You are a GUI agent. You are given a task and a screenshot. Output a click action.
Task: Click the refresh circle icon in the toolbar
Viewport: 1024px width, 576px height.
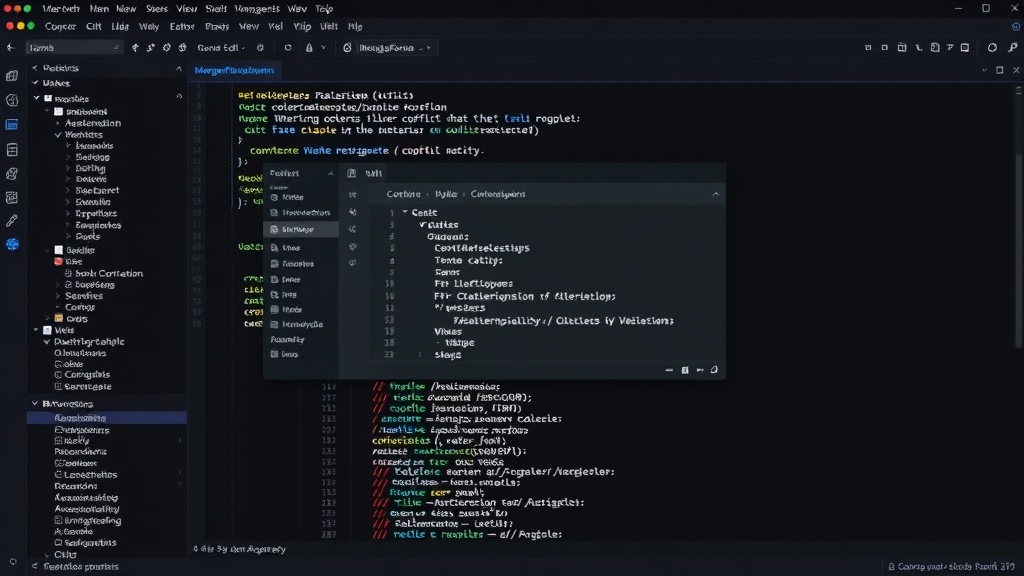tap(287, 48)
